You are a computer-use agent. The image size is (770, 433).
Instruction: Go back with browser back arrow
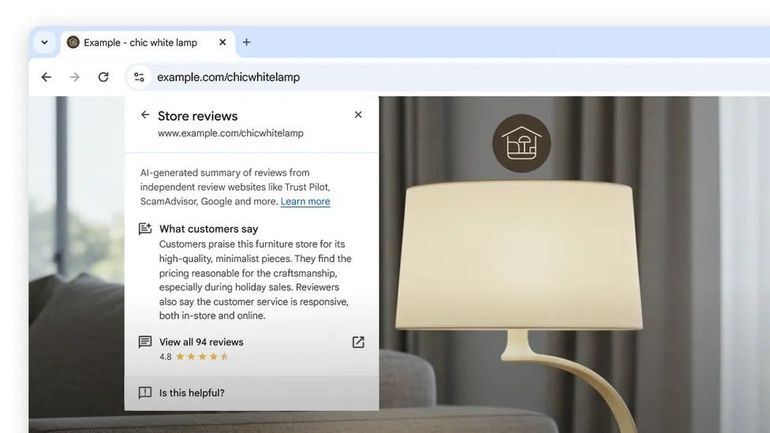click(46, 77)
